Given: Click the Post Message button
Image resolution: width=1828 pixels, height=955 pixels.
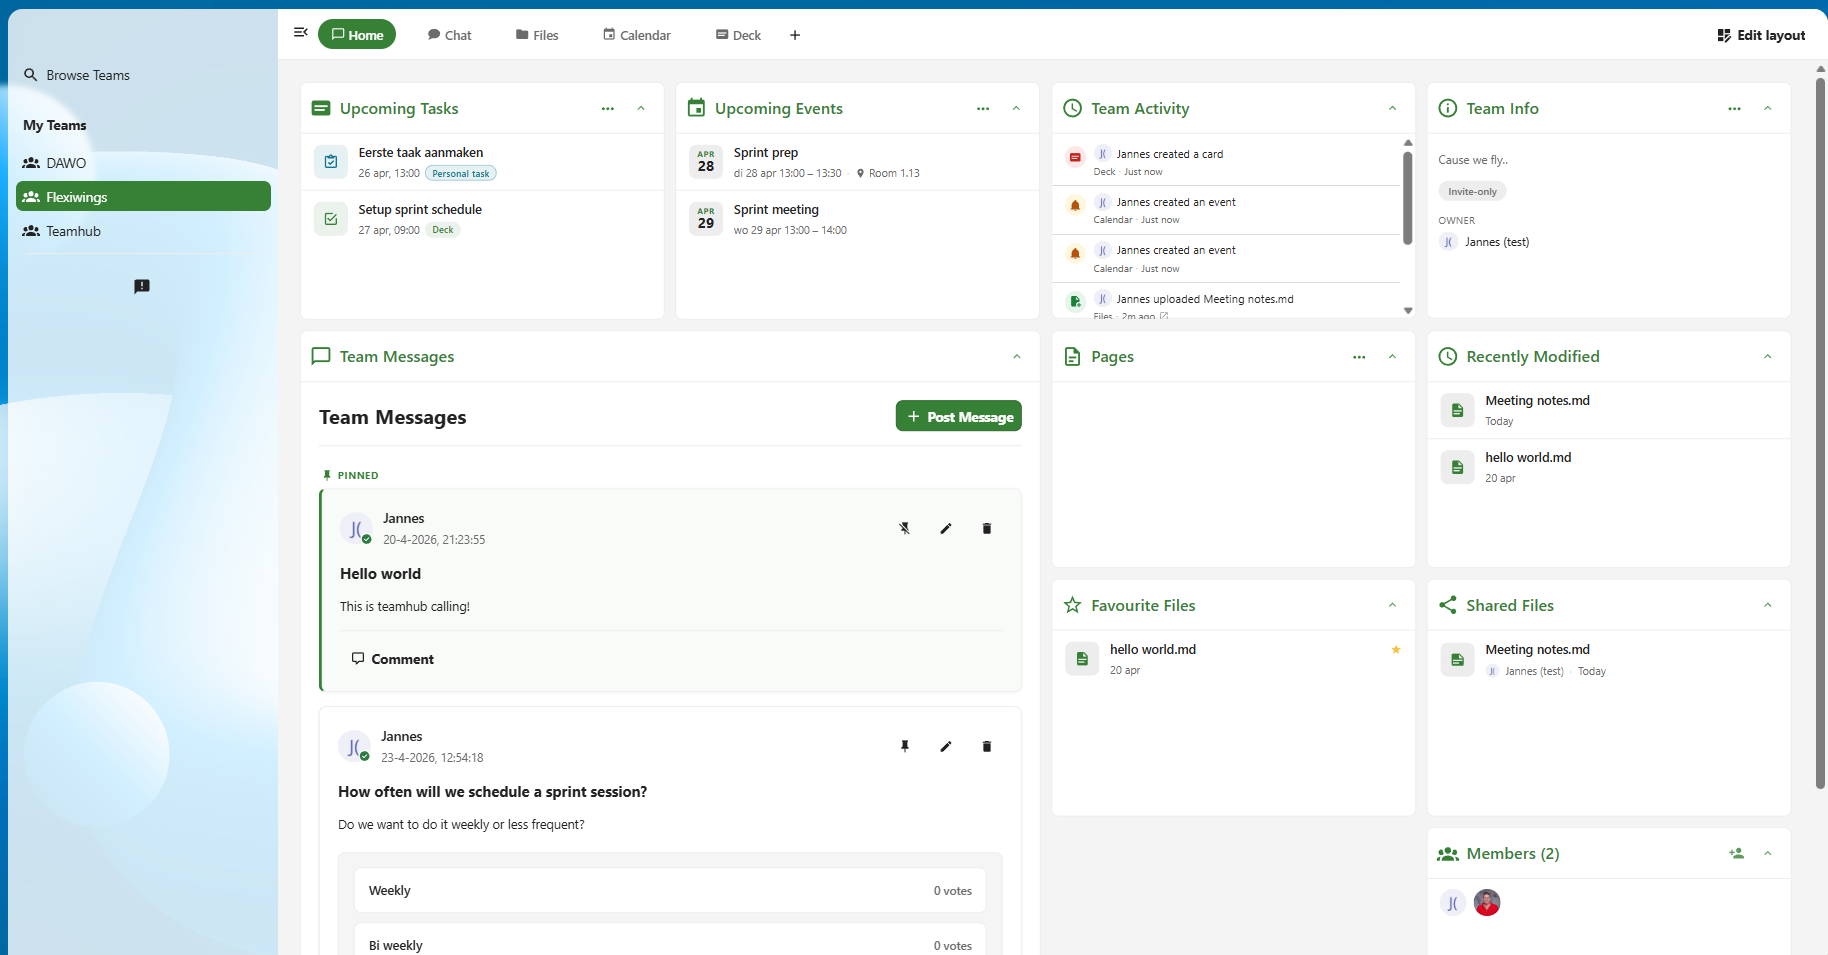Looking at the screenshot, I should point(958,416).
